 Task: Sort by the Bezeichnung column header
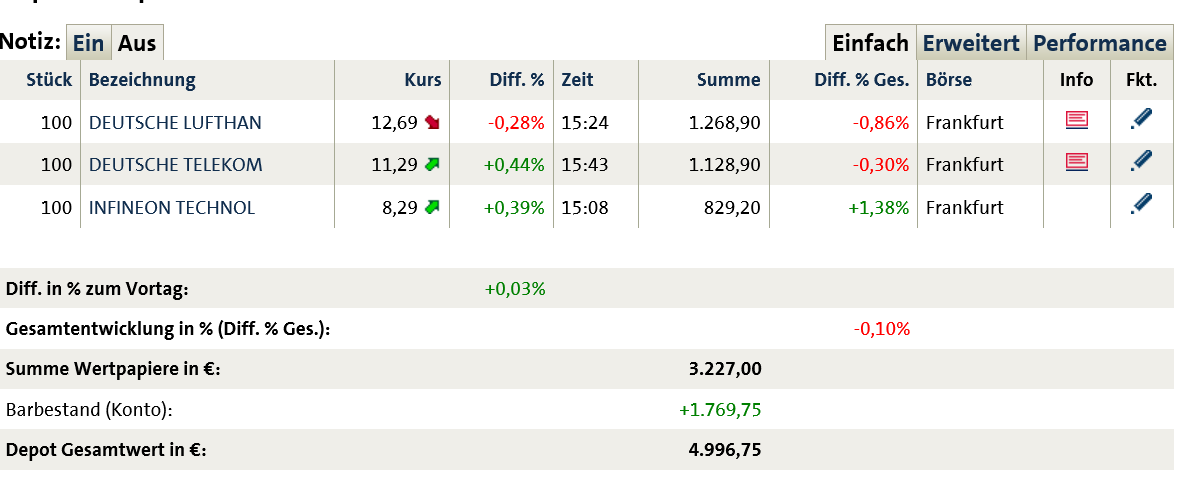tap(142, 80)
